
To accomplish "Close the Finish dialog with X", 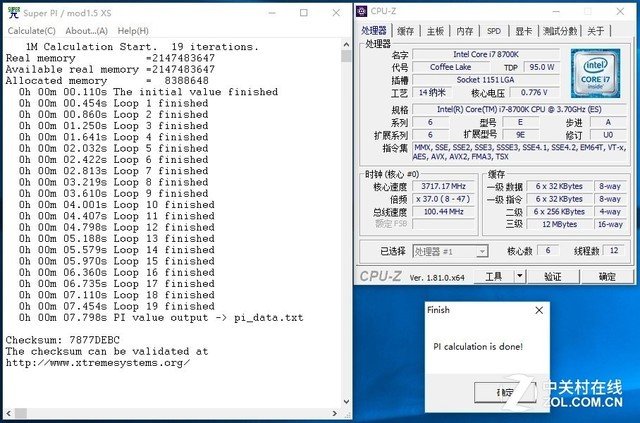I will pyautogui.click(x=539, y=310).
